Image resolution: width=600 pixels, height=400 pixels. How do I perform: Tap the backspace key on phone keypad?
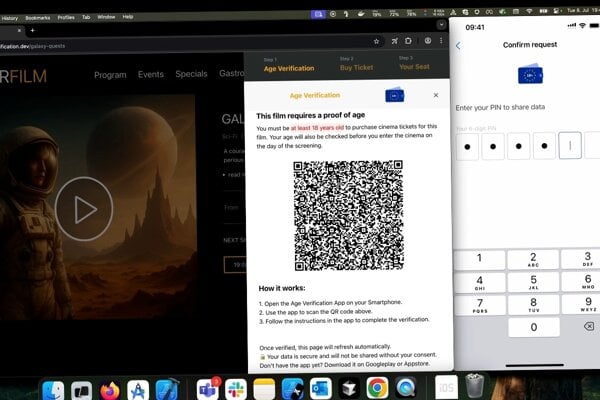(x=589, y=326)
